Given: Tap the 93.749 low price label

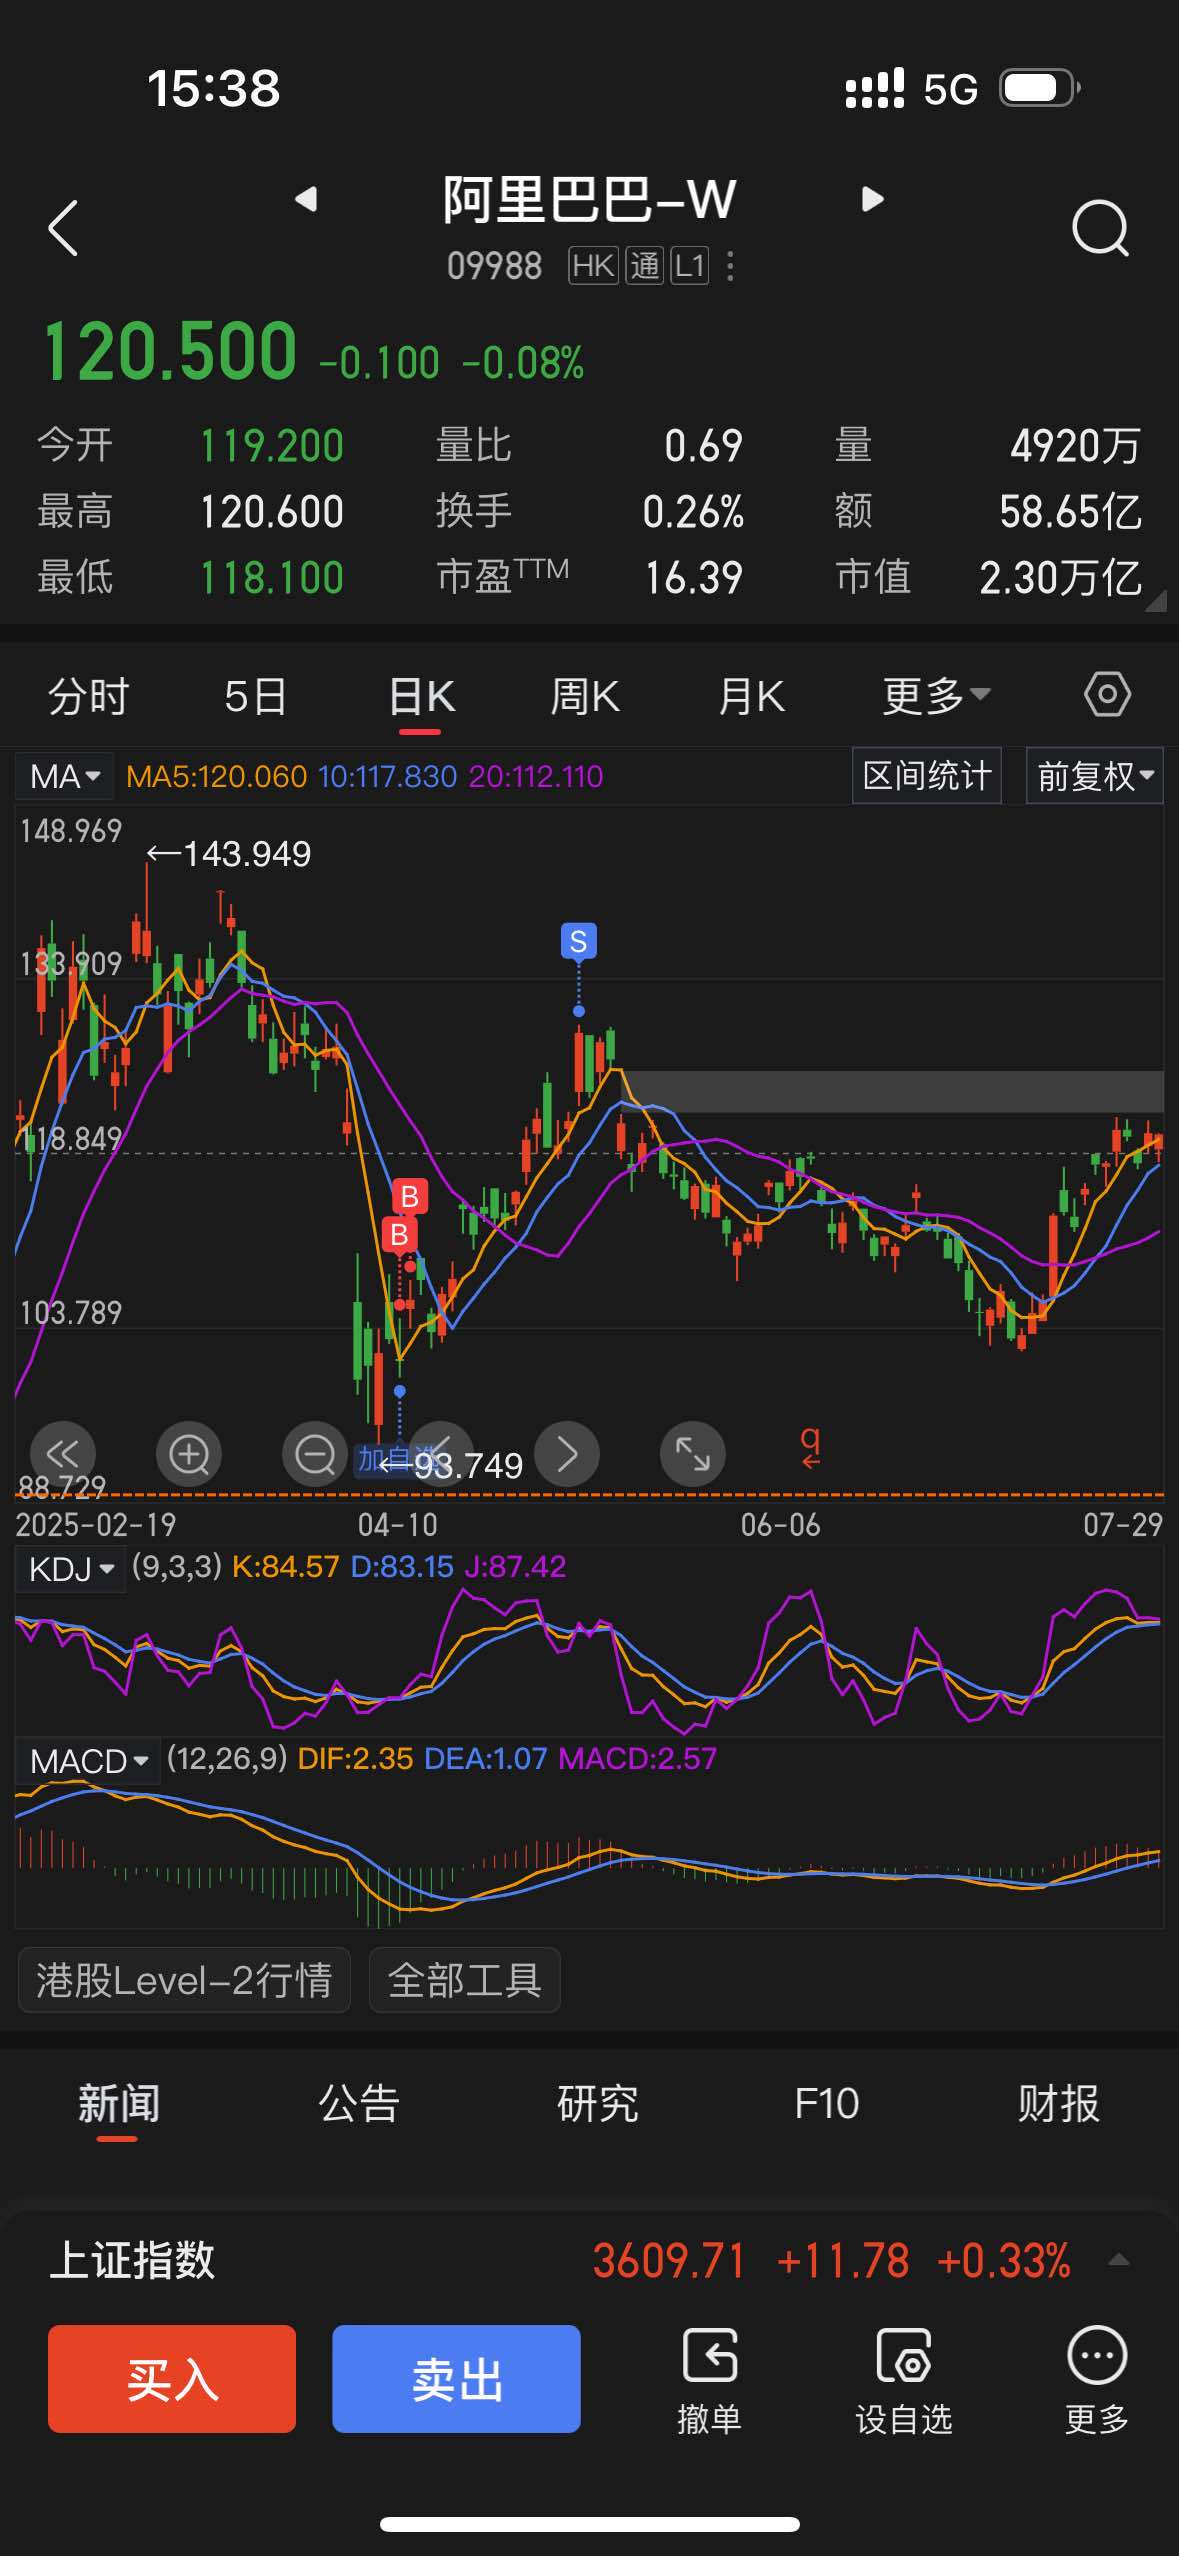Looking at the screenshot, I should coord(468,1465).
